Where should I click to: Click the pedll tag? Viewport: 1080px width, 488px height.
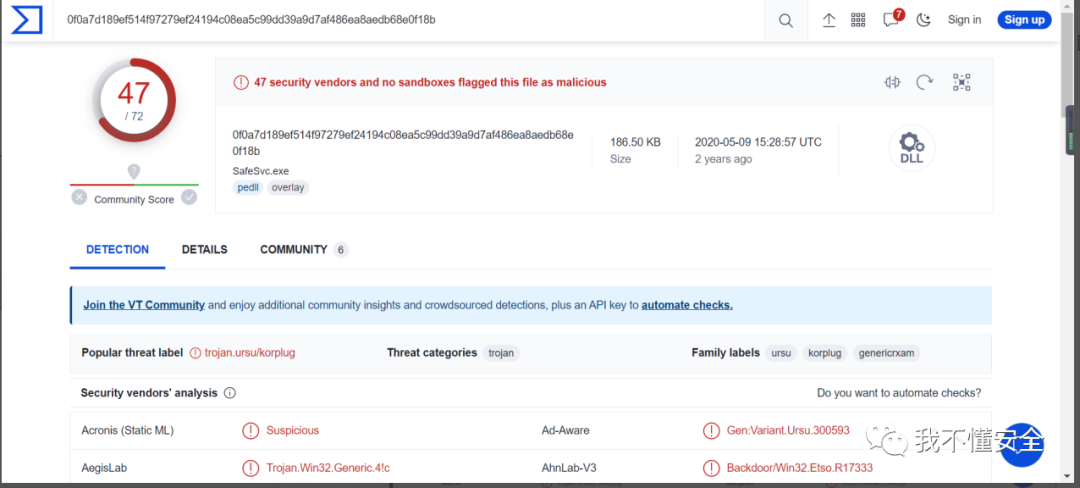click(249, 187)
